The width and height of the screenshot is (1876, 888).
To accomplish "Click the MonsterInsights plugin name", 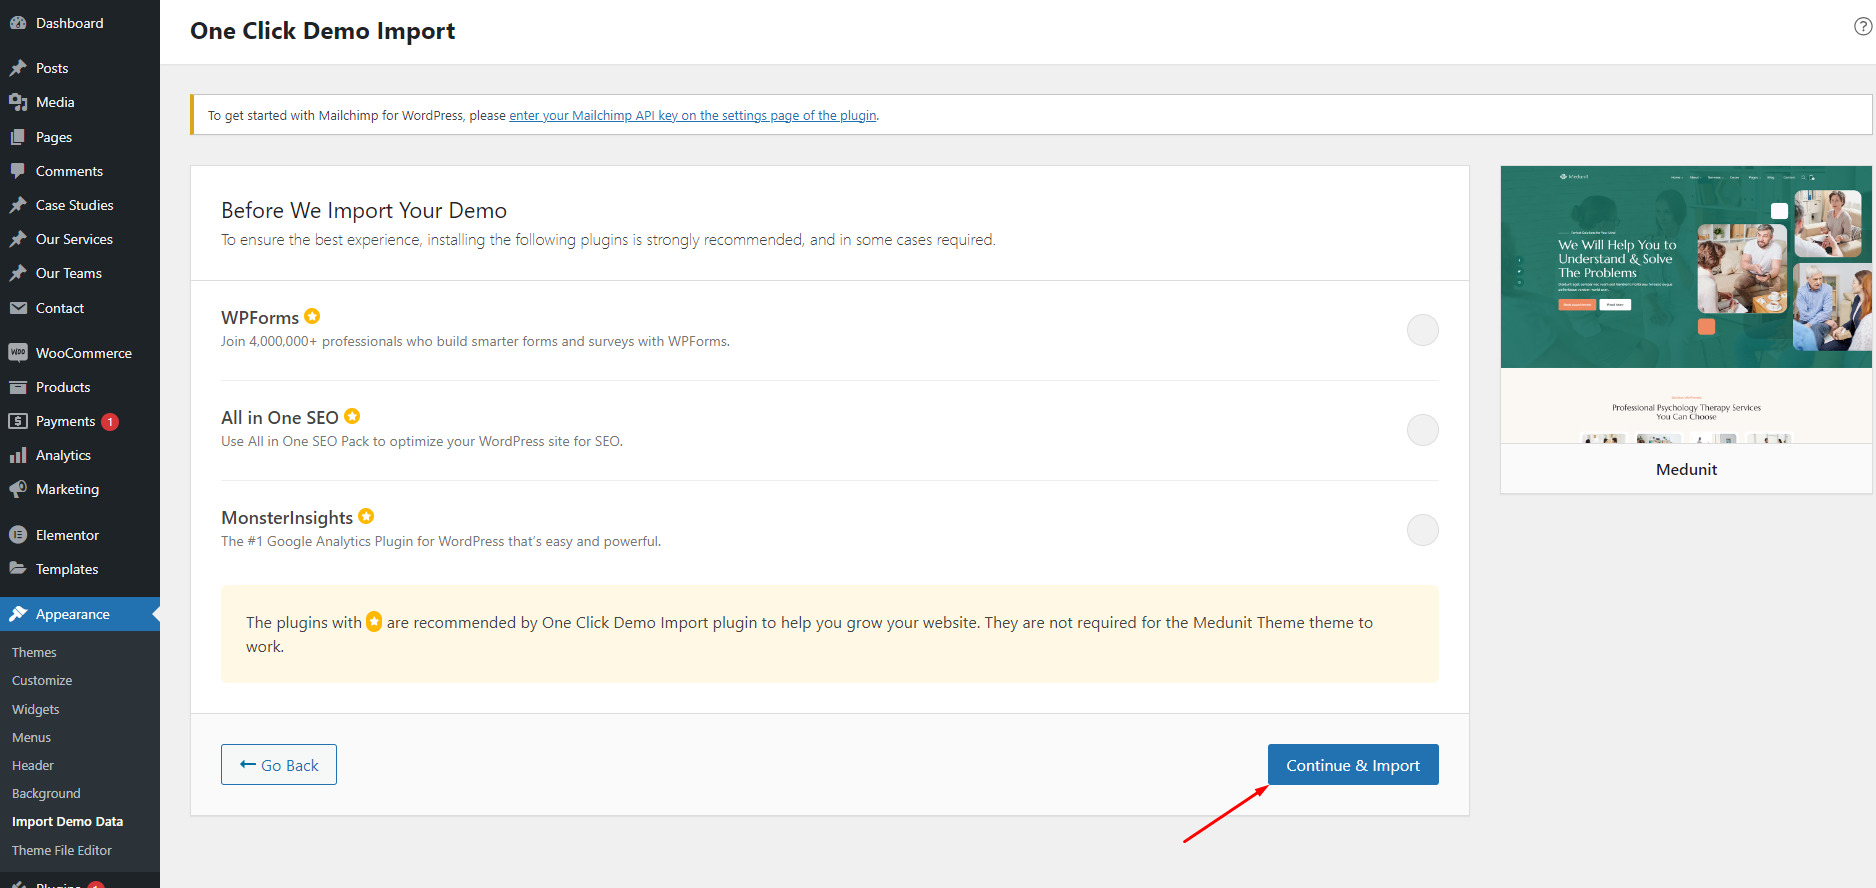I will coord(287,517).
